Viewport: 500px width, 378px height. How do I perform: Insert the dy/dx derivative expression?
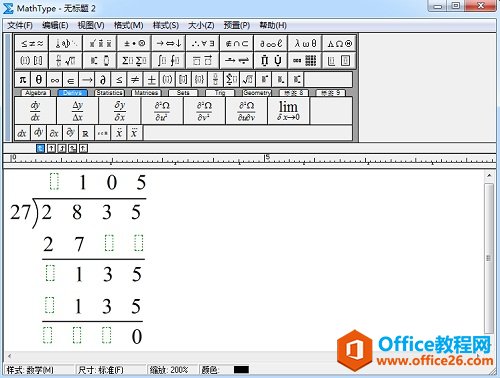[35, 111]
